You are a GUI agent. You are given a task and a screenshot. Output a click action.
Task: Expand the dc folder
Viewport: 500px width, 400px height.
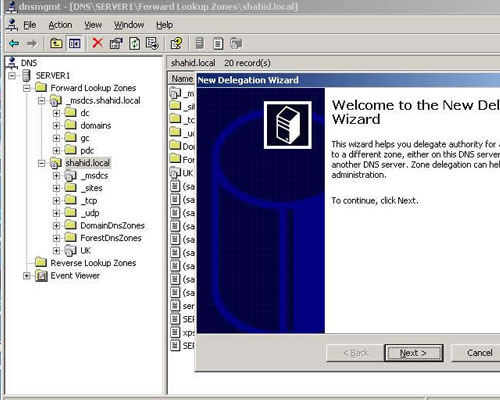pos(56,113)
